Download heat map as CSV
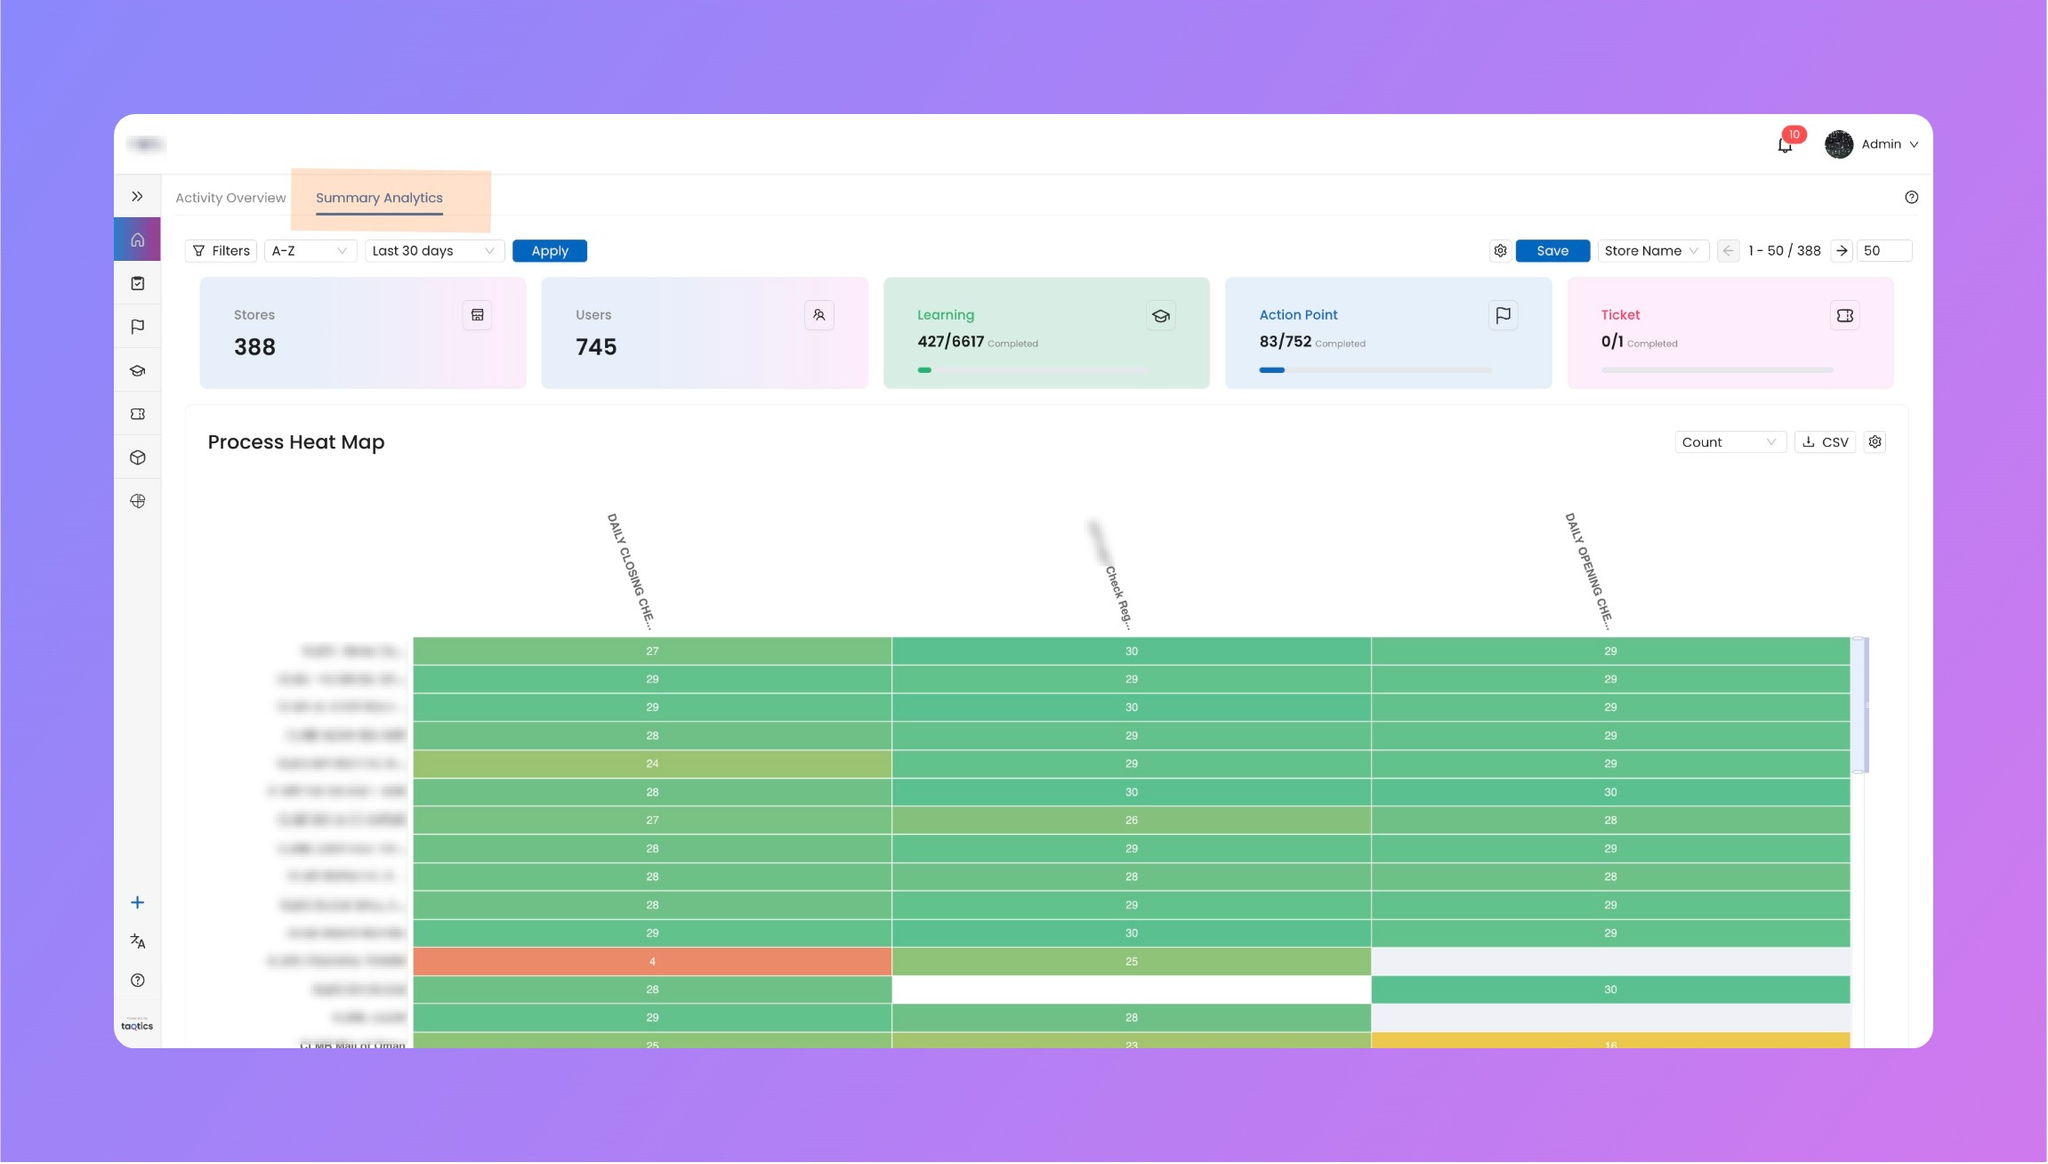 pos(1825,442)
